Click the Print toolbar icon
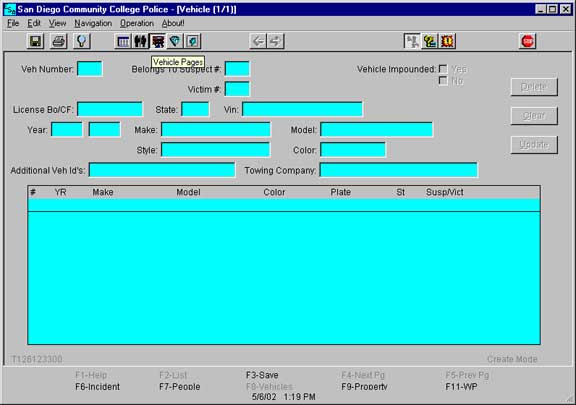576x405 pixels. point(58,41)
